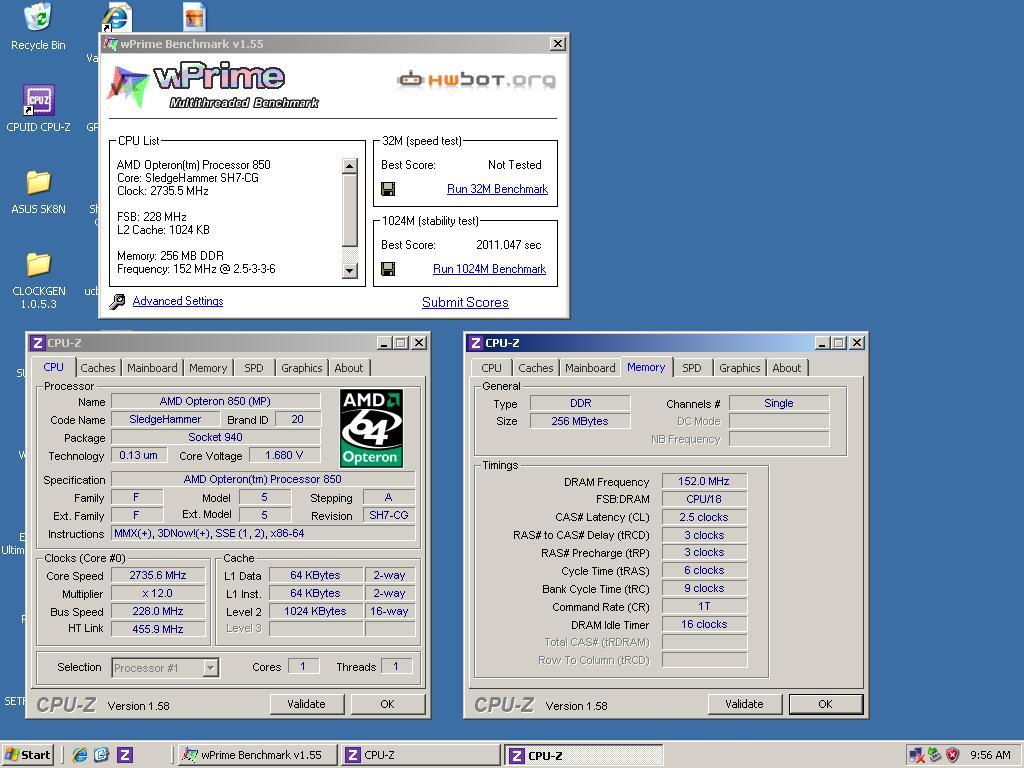Image resolution: width=1024 pixels, height=768 pixels.
Task: Run the 1024M Benchmark
Action: tap(489, 269)
